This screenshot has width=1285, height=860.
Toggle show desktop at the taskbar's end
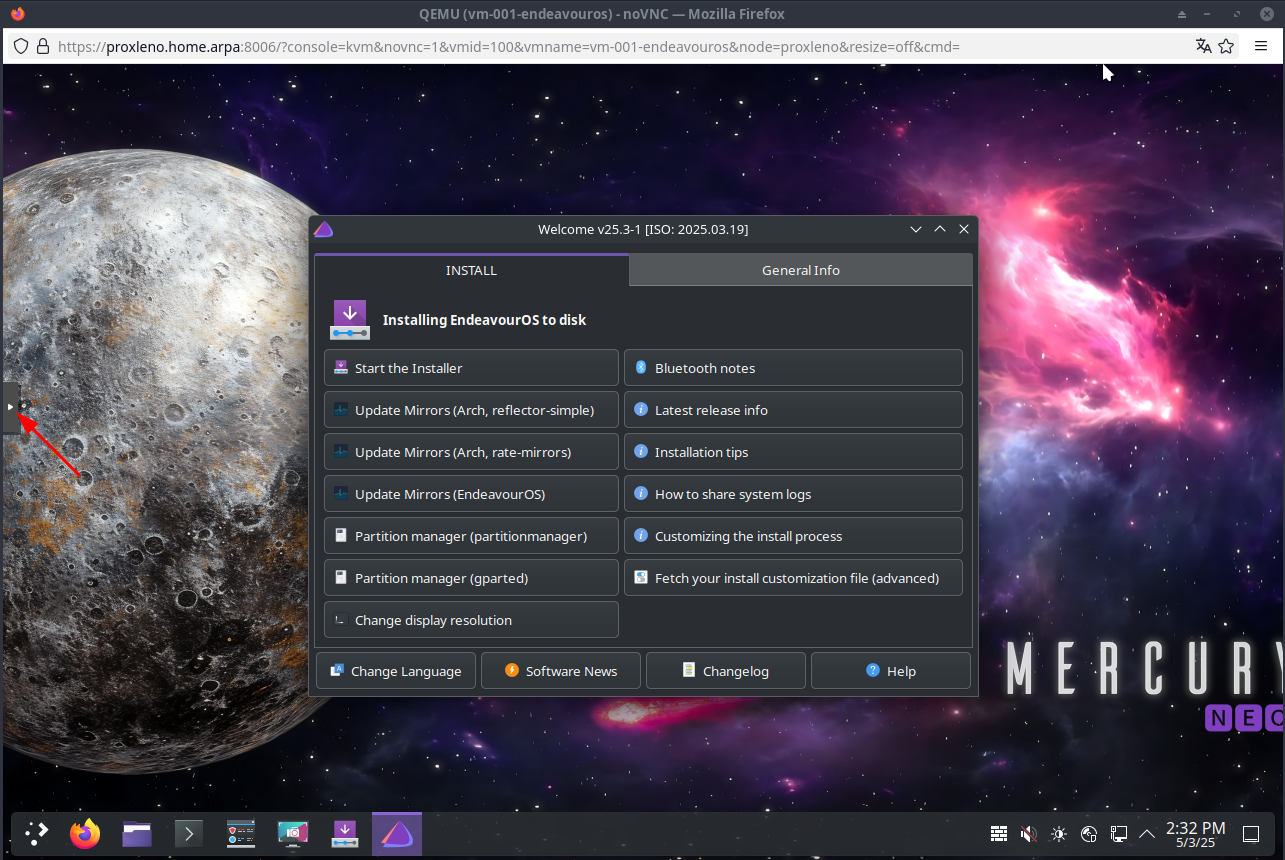coord(1251,834)
